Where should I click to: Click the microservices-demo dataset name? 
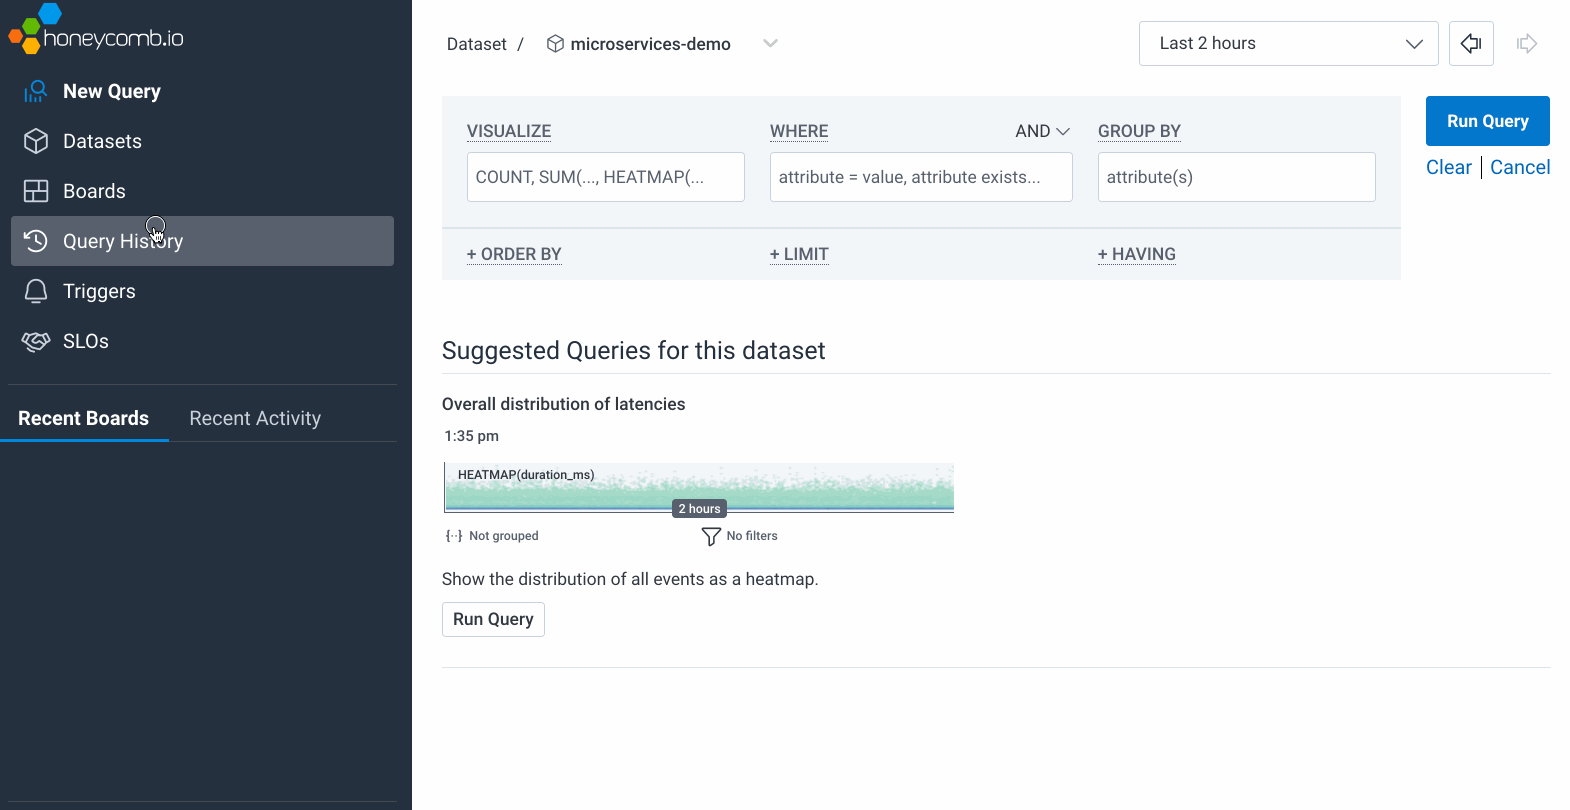pyautogui.click(x=650, y=44)
